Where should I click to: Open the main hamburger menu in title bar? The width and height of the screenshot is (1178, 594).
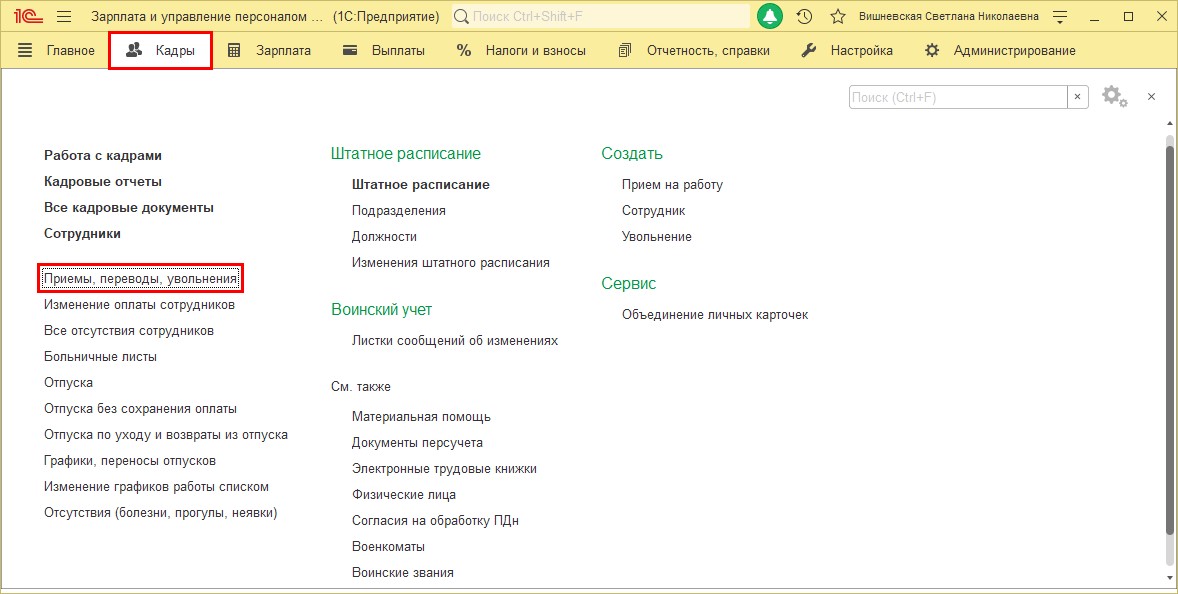pos(64,17)
